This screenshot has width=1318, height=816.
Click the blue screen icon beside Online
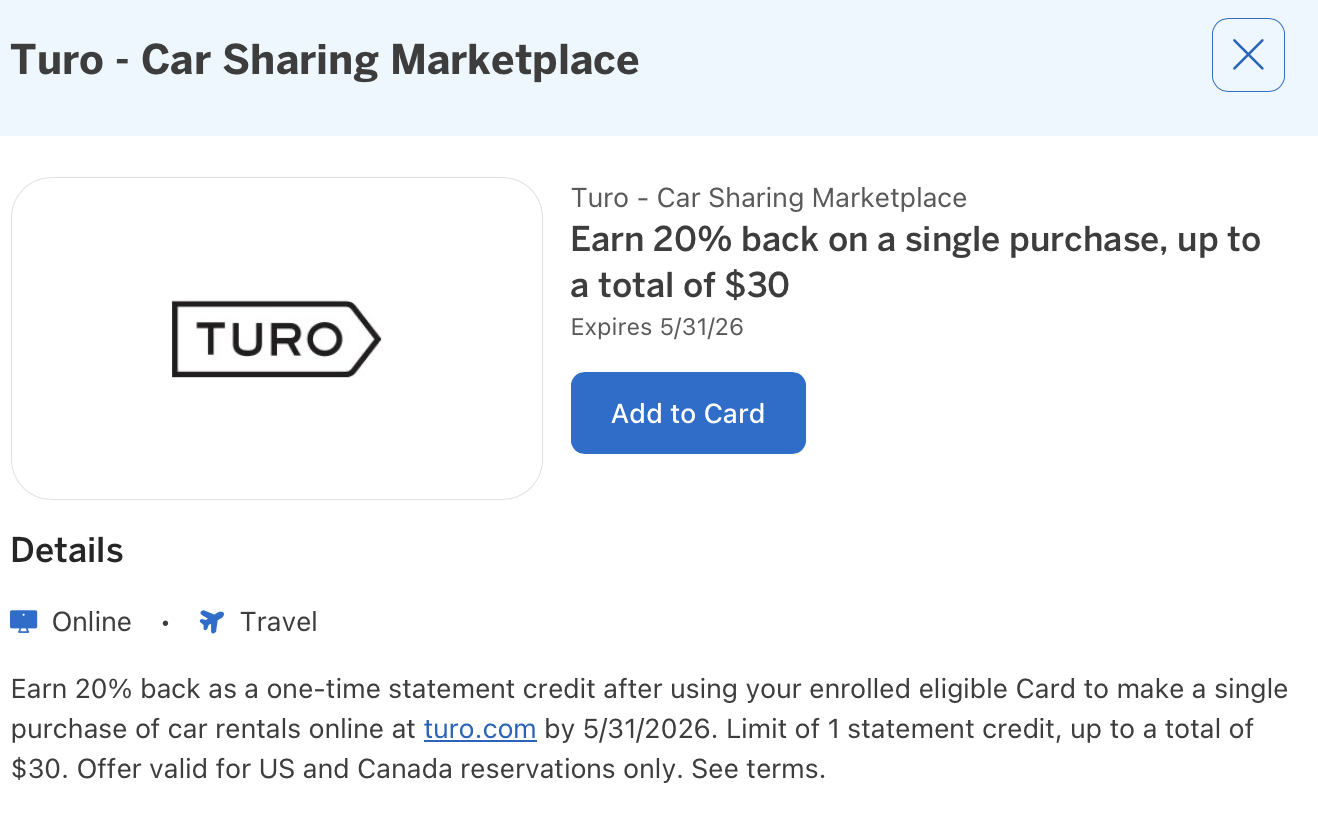click(x=22, y=621)
